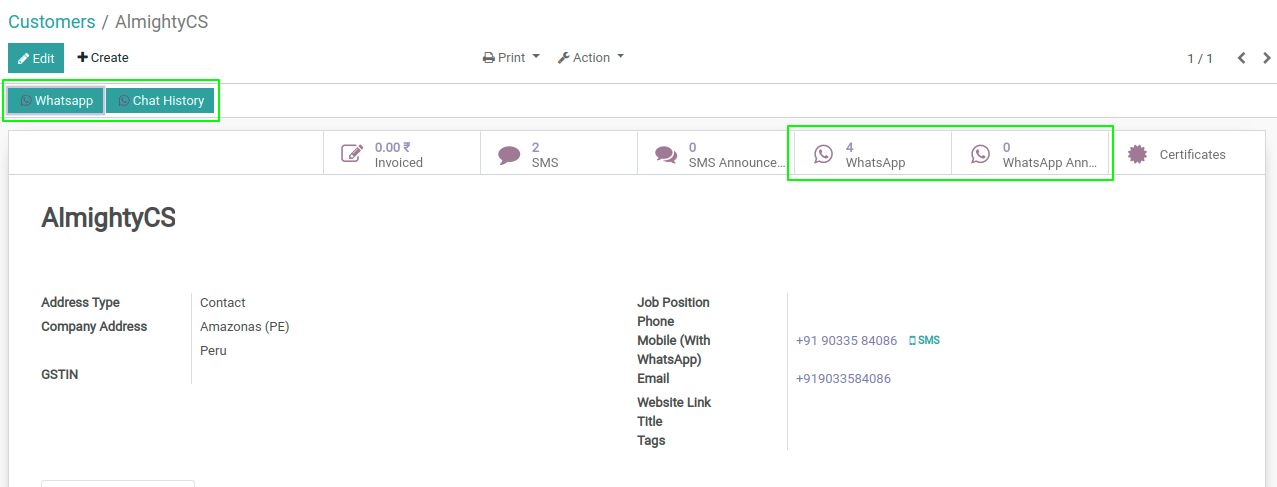Click the SMS speech bubble icon
This screenshot has width=1277, height=487.
click(x=509, y=154)
